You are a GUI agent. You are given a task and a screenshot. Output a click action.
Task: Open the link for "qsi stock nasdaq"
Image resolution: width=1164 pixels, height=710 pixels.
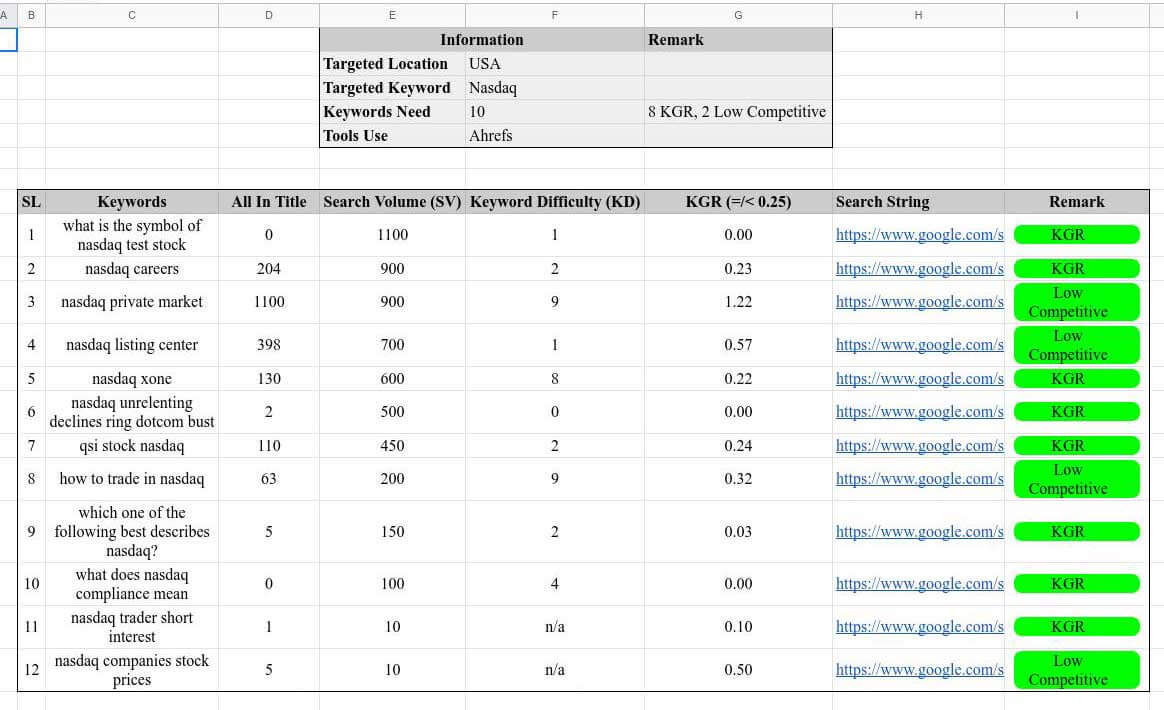coord(919,445)
